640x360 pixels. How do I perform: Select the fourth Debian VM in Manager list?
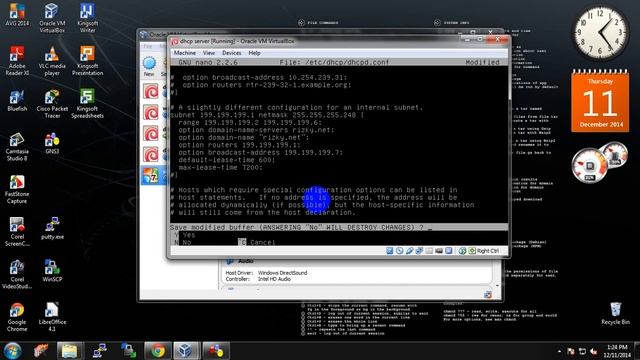pos(154,155)
